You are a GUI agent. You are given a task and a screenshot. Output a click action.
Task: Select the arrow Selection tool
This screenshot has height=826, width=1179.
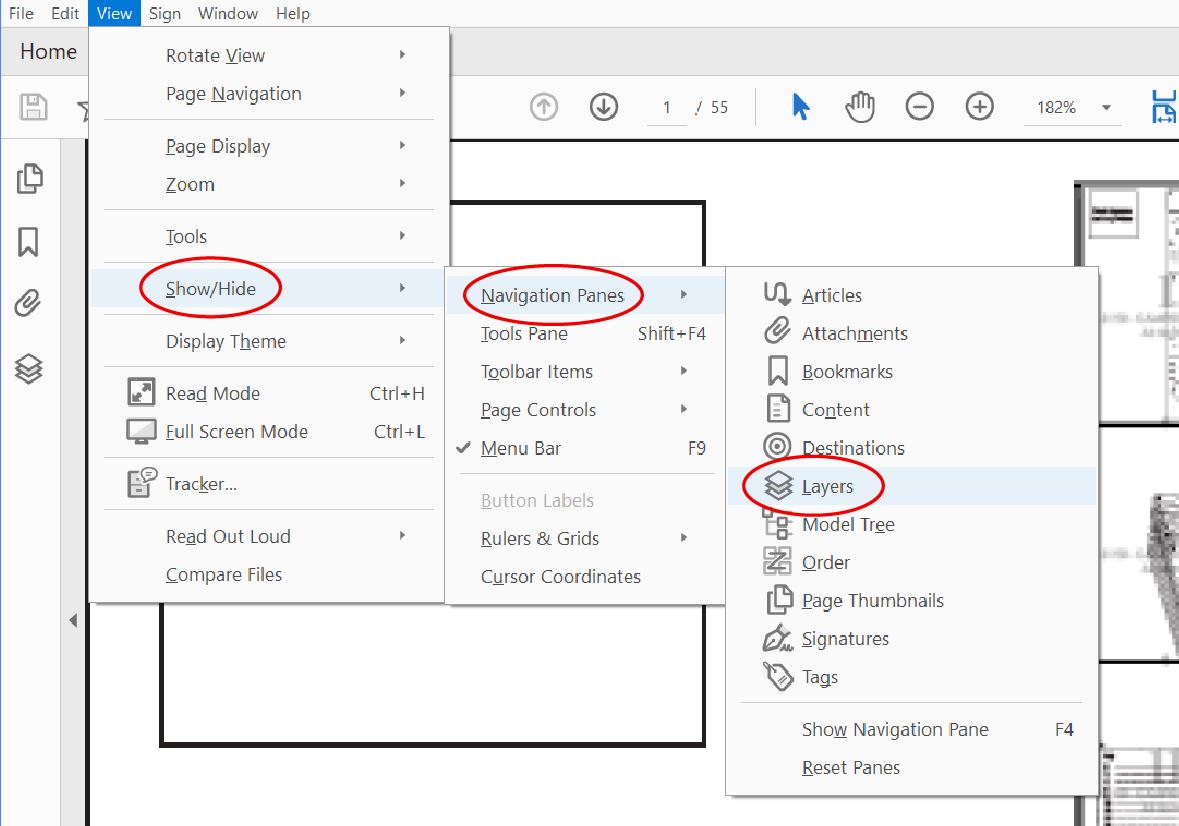click(x=801, y=106)
